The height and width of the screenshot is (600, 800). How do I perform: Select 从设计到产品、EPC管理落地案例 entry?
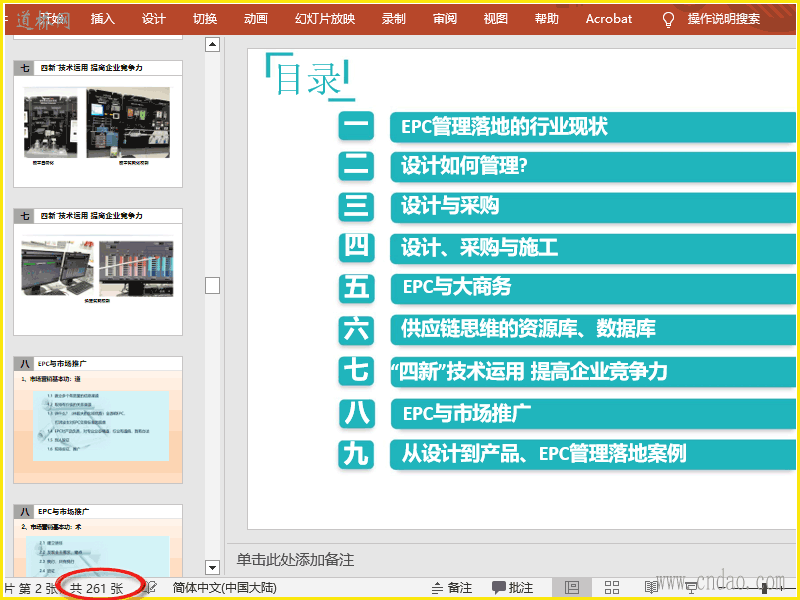593,454
